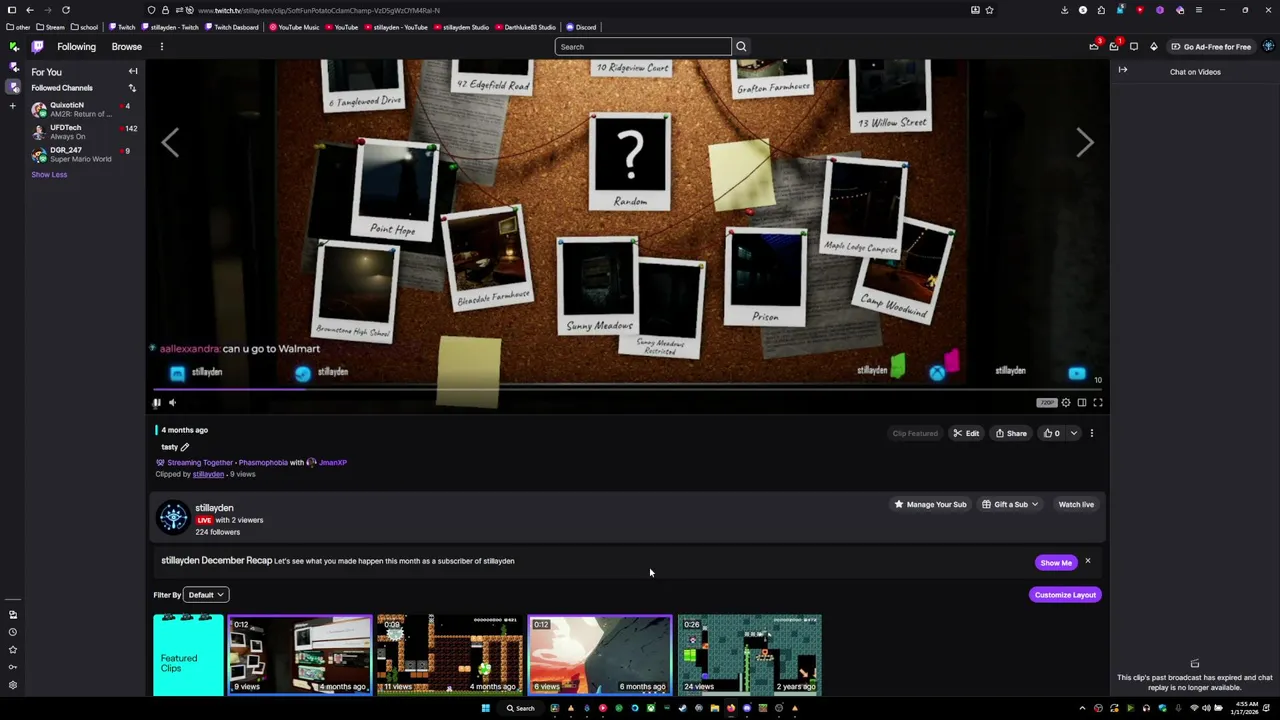Open the user profile avatar menu
This screenshot has width=1280, height=720.
tap(1268, 47)
